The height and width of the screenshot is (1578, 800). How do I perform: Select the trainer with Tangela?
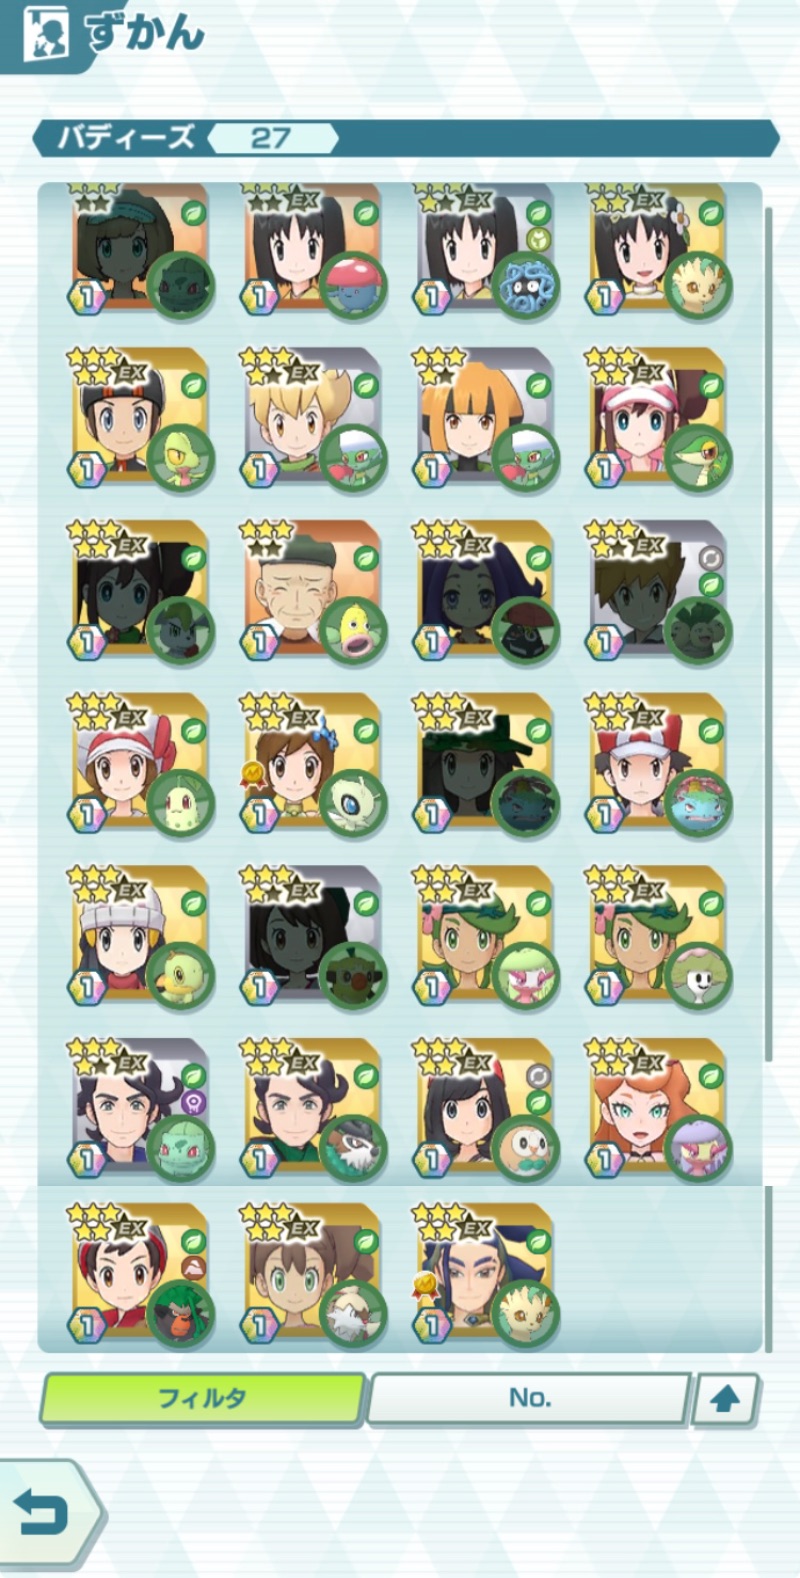[485, 248]
